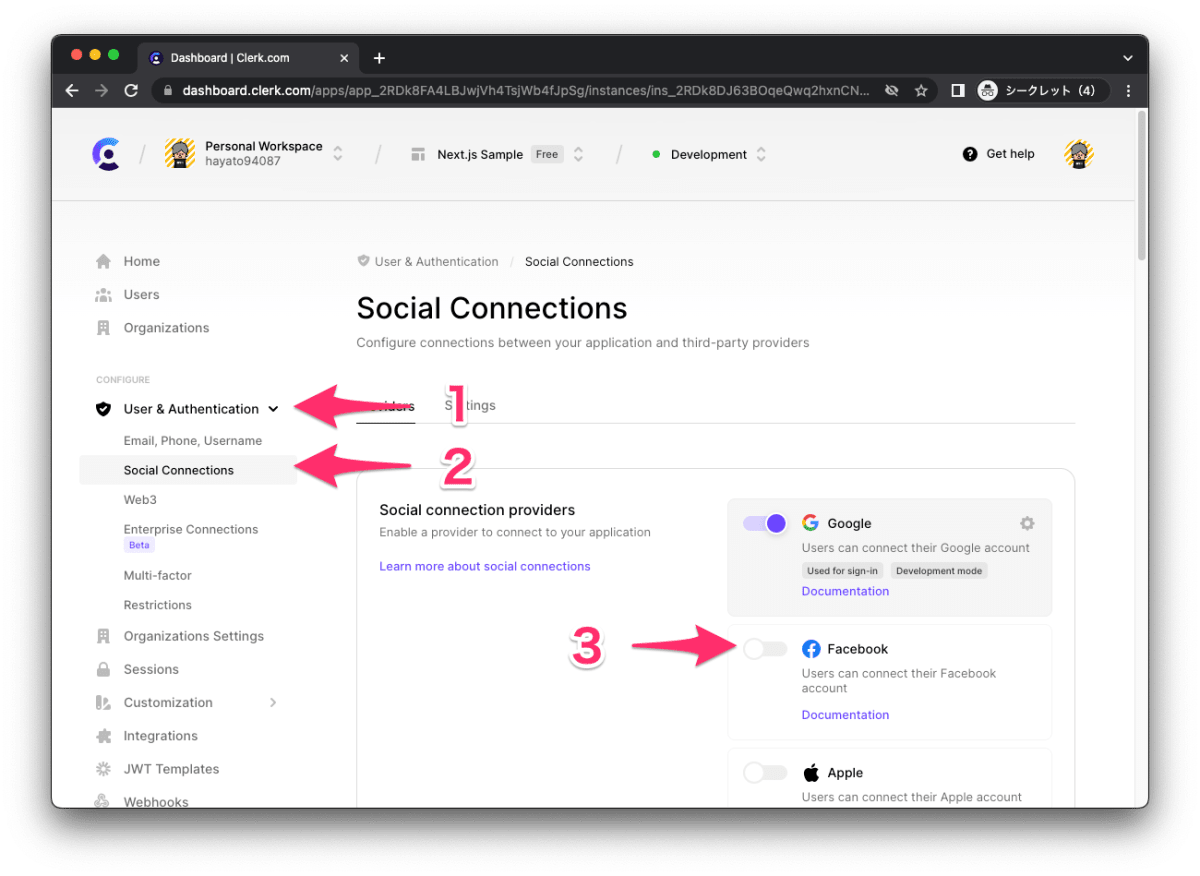Click the breadcrumb shield icon
The width and height of the screenshot is (1200, 876).
coord(363,261)
